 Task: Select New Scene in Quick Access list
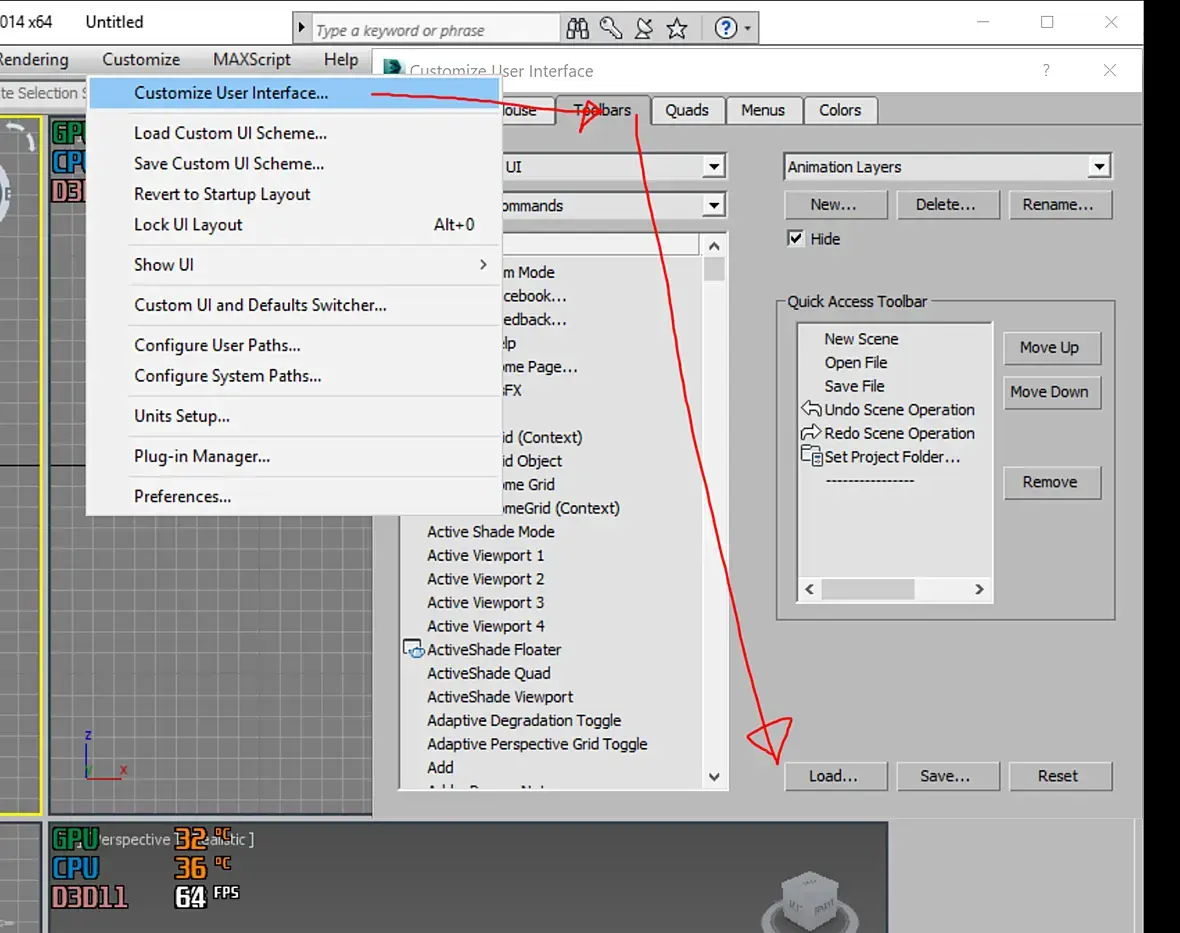[861, 339]
